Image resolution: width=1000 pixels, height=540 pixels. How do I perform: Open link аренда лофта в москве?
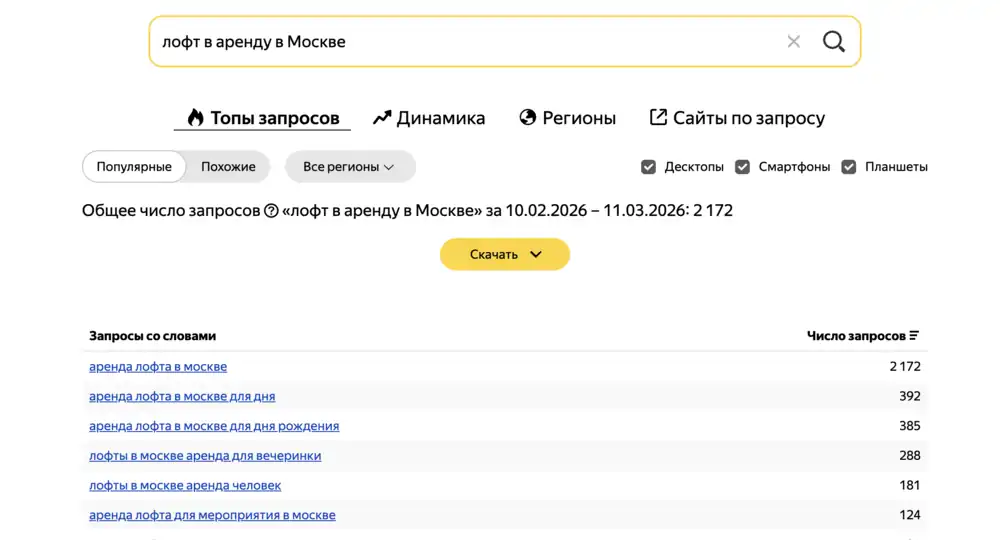point(158,367)
